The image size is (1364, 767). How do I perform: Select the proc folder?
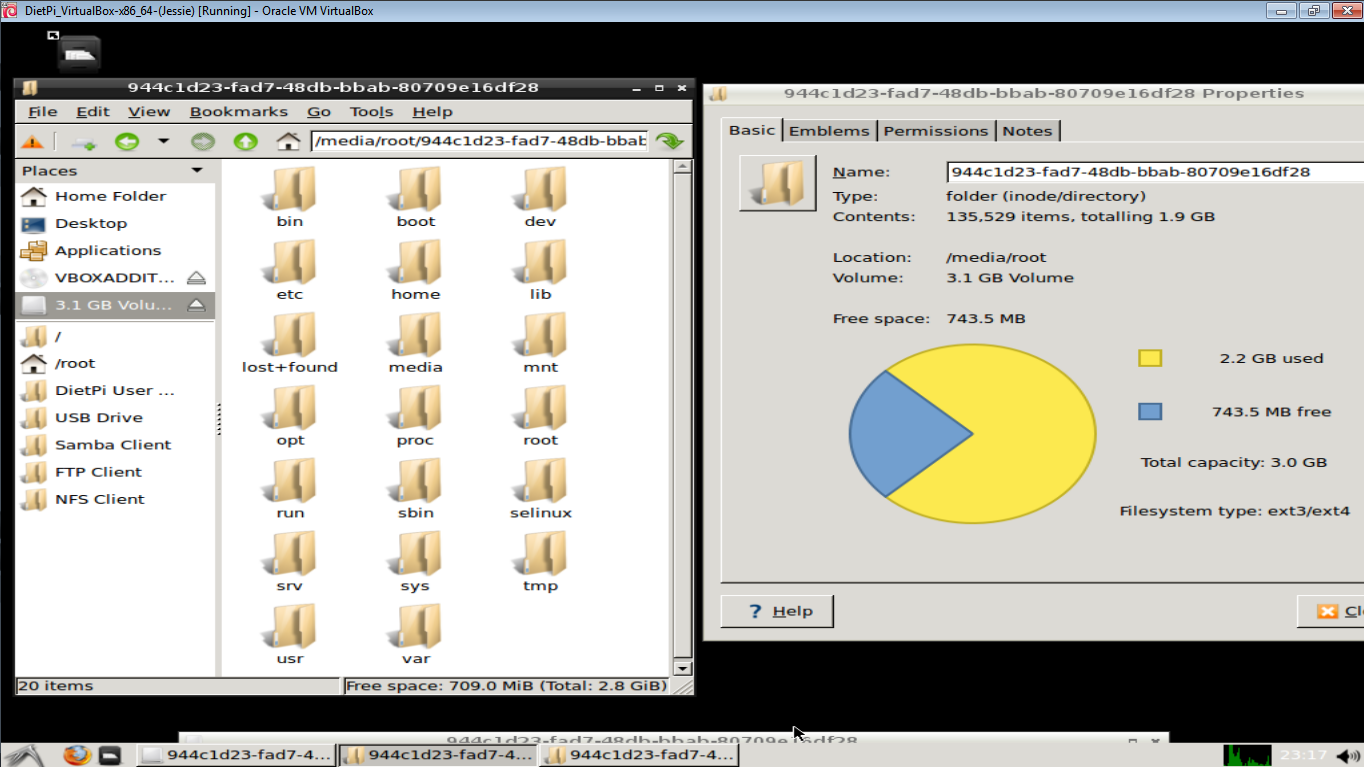pos(415,416)
